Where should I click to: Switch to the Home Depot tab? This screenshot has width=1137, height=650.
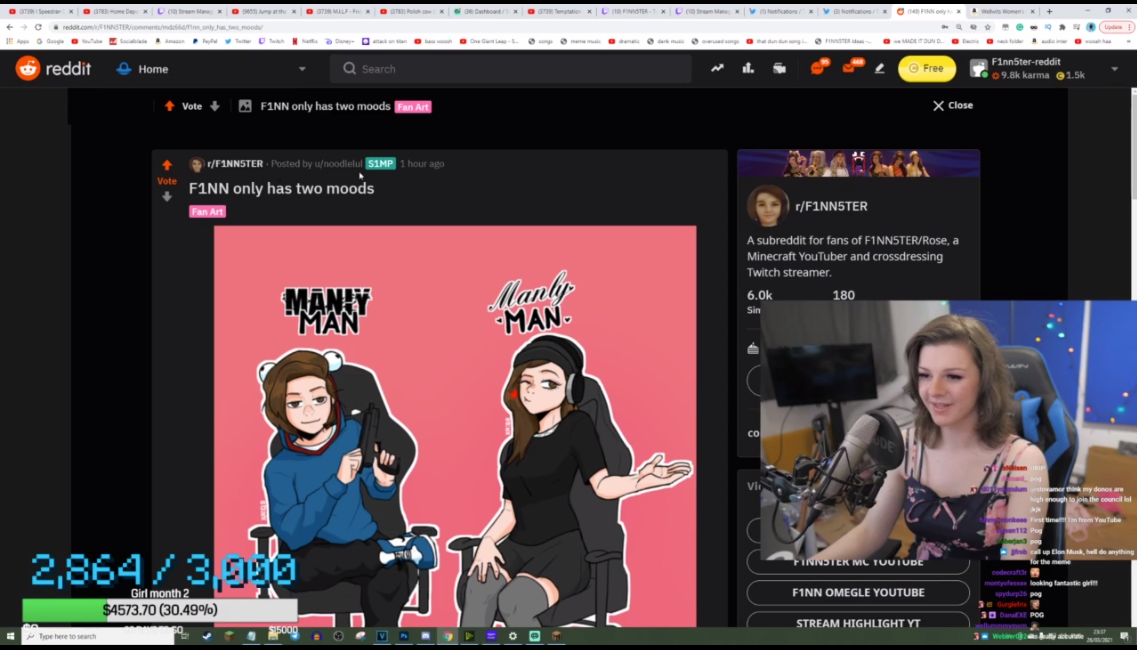(x=114, y=12)
